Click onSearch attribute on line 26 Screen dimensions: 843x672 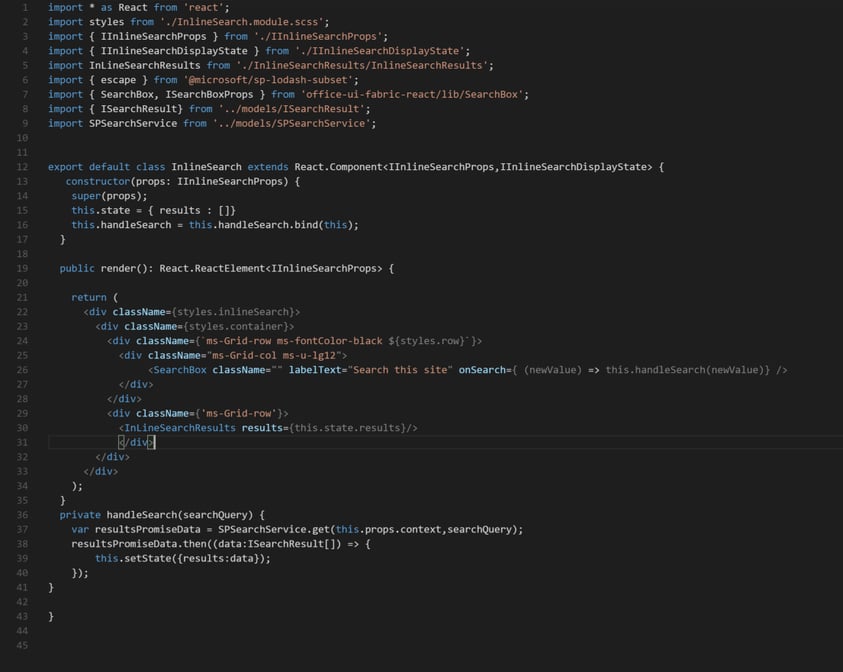coord(482,370)
